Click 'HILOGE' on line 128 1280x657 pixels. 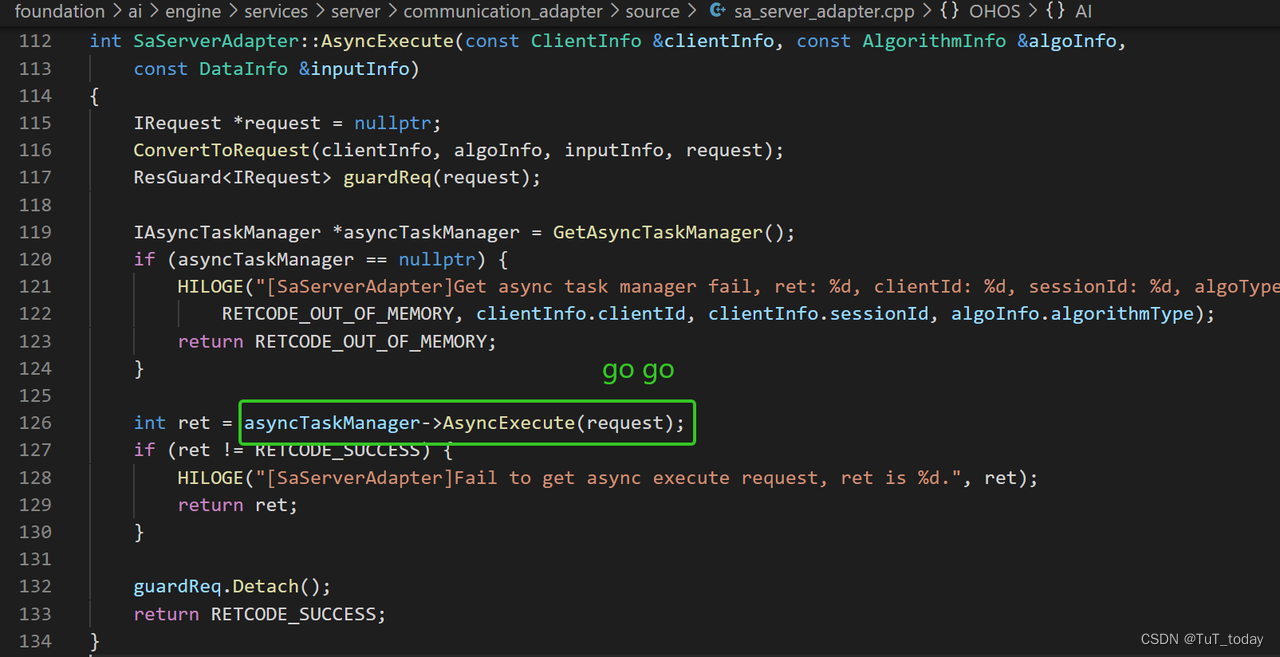click(x=211, y=478)
